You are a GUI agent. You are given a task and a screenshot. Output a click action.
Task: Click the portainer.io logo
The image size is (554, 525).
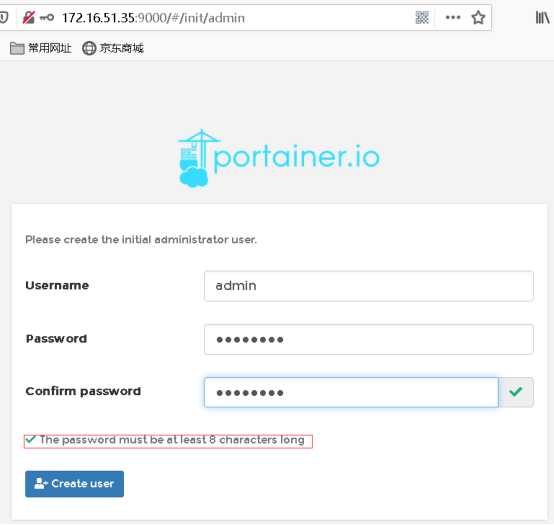click(x=278, y=158)
